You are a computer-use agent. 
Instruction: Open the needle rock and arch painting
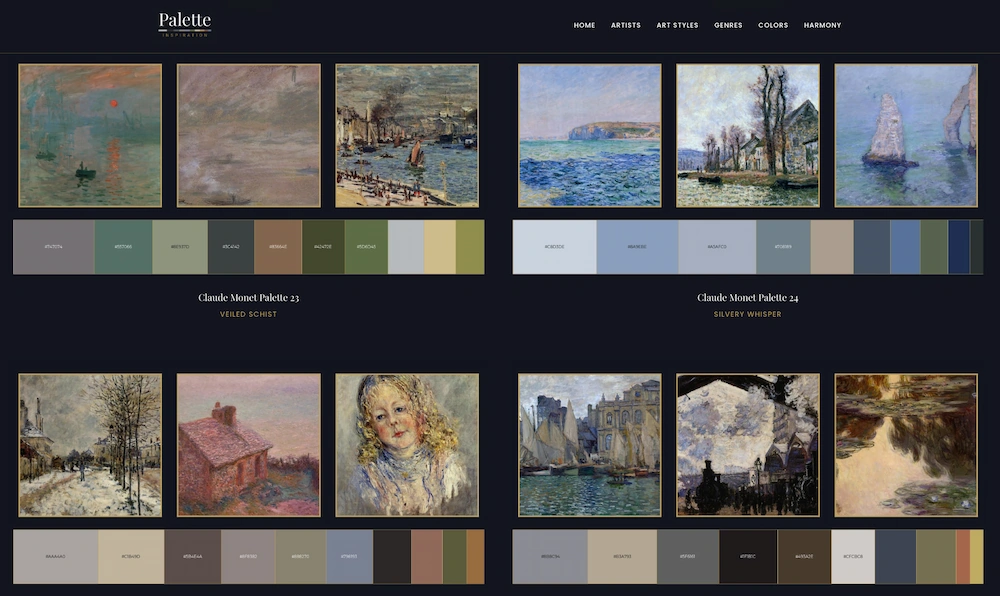pyautogui.click(x=906, y=135)
